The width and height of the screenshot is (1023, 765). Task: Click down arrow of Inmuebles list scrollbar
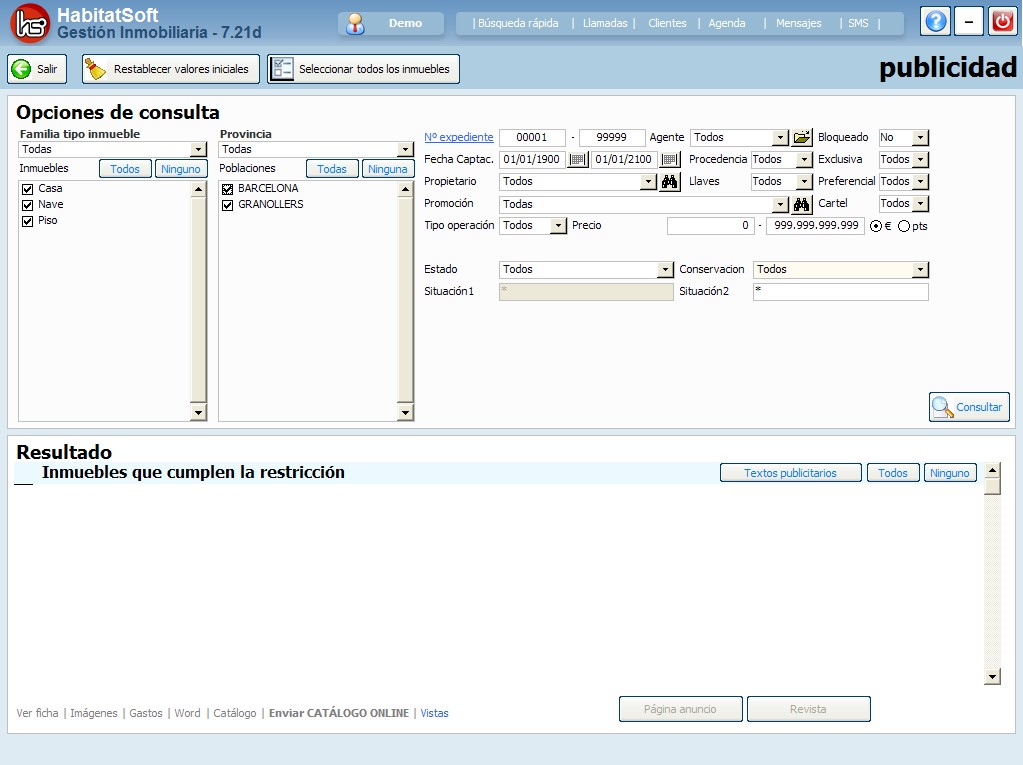pos(198,412)
